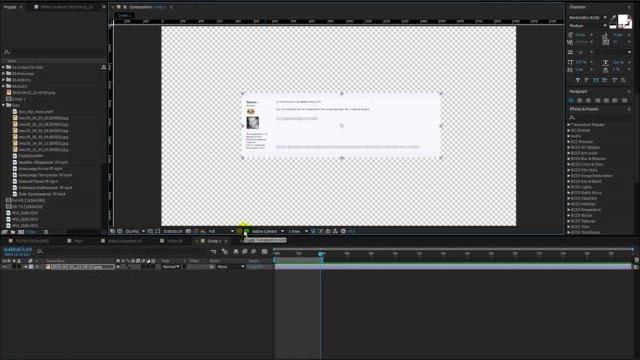Collapse the folder containing the mp4 files

(3, 105)
